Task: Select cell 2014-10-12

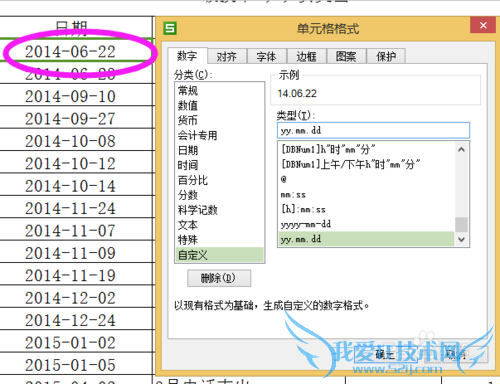Action: pyautogui.click(x=77, y=163)
